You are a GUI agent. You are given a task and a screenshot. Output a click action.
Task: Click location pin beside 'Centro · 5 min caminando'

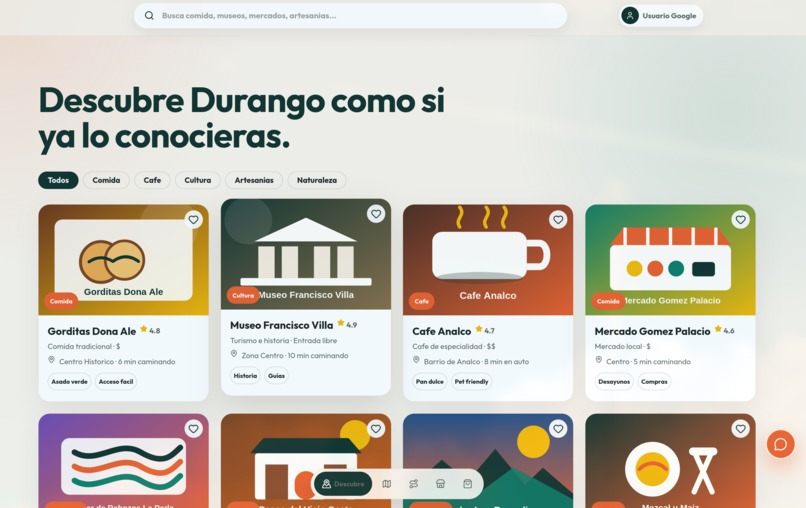pos(598,360)
